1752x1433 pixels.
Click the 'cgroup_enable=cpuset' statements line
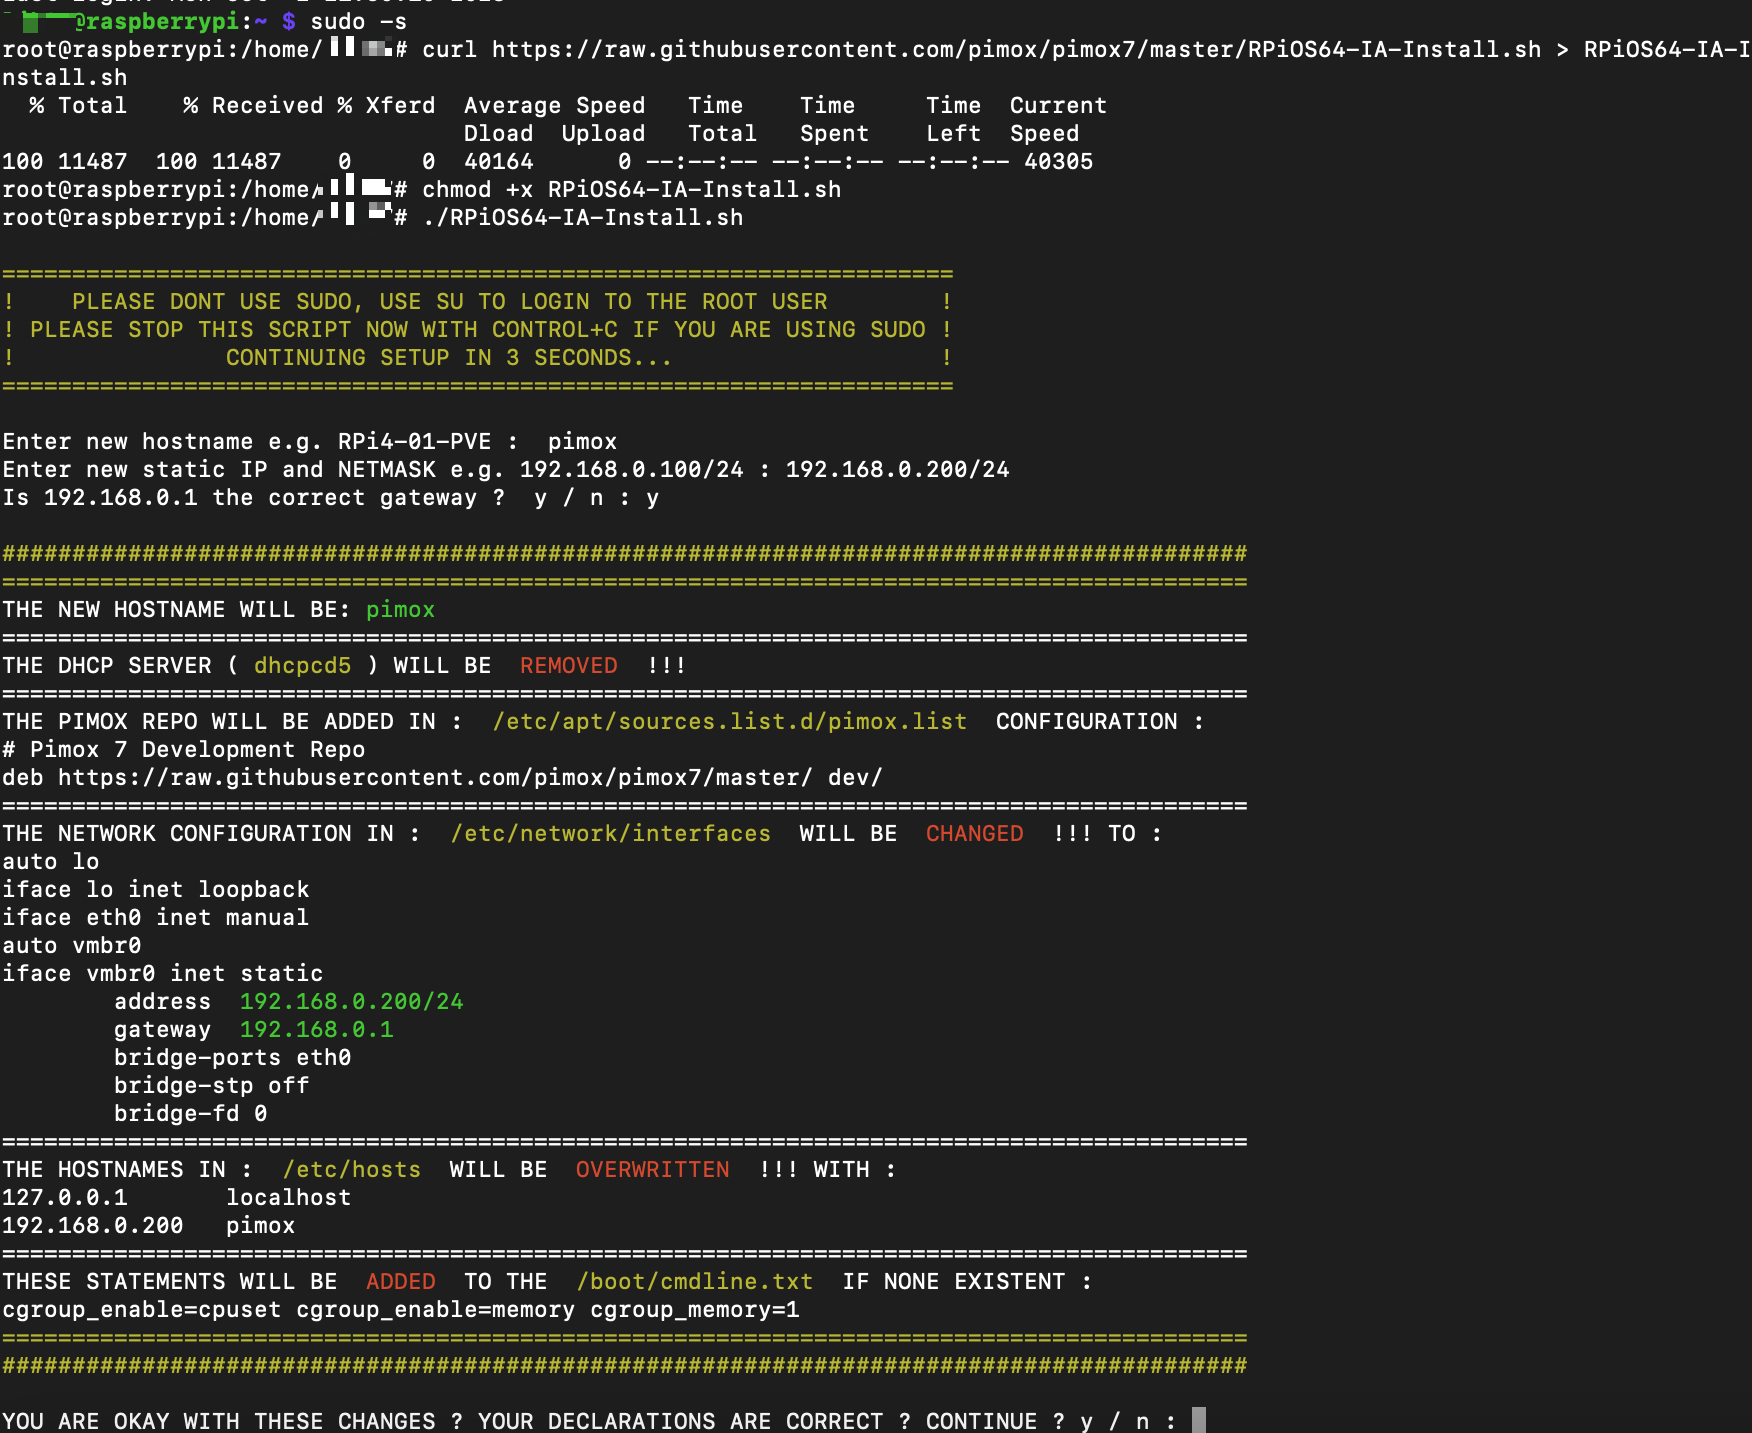[401, 1310]
